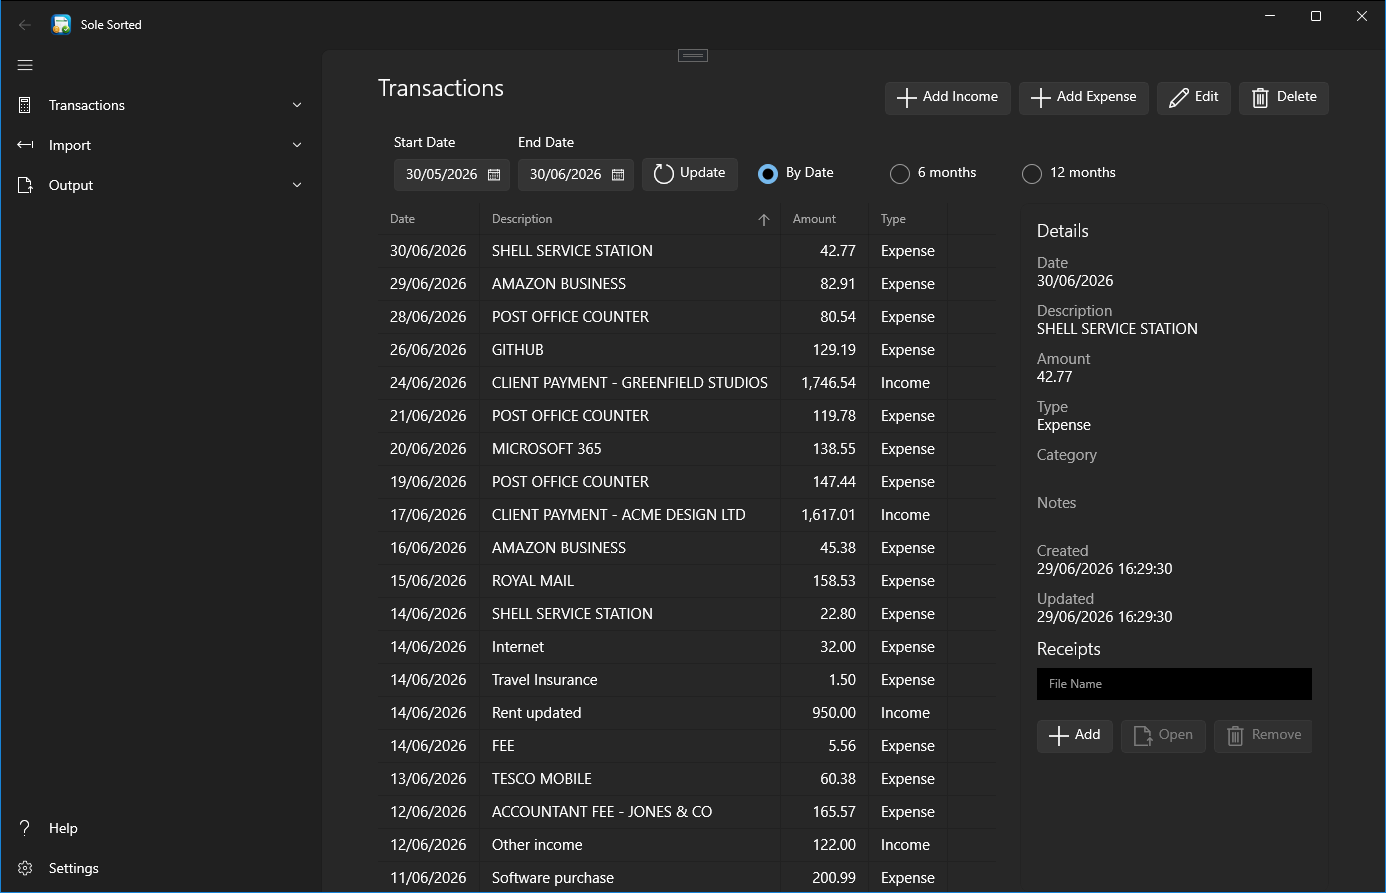The height and width of the screenshot is (893, 1386).
Task: Select the Software purchase transaction
Action: [685, 877]
